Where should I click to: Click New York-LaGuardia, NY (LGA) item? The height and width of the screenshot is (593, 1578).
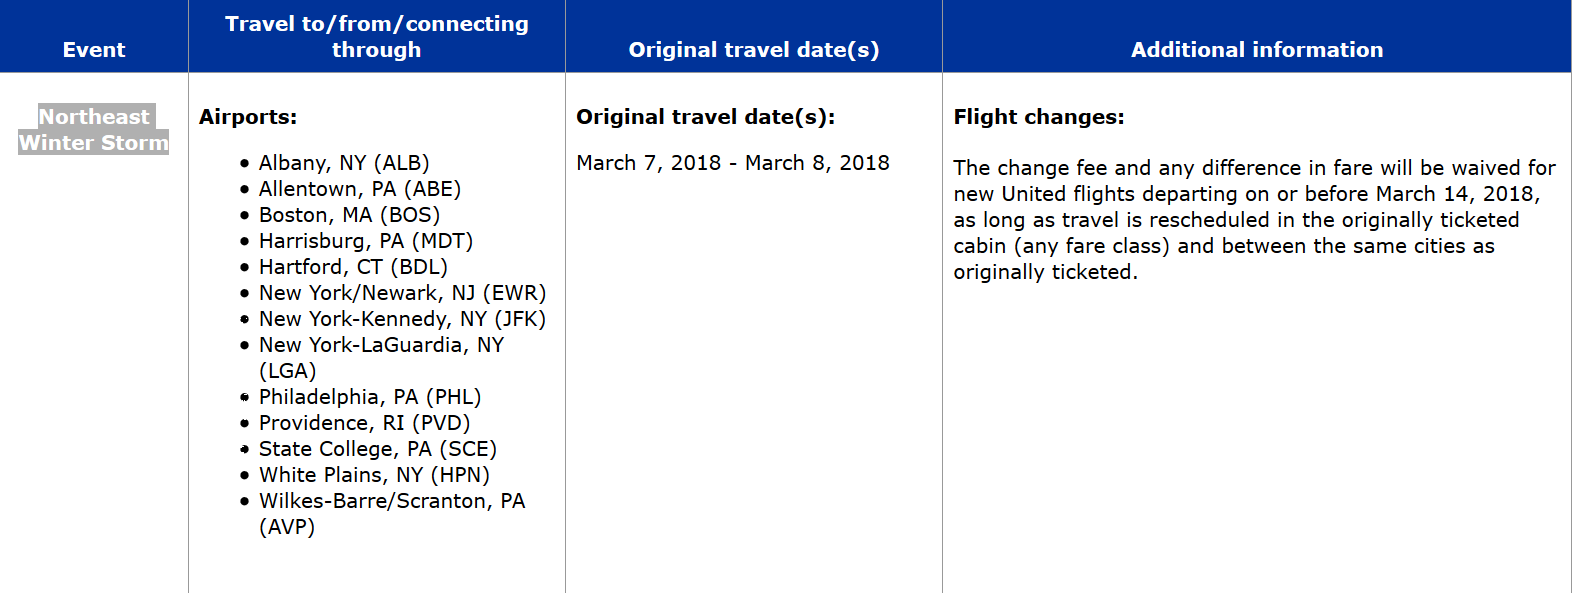[382, 358]
